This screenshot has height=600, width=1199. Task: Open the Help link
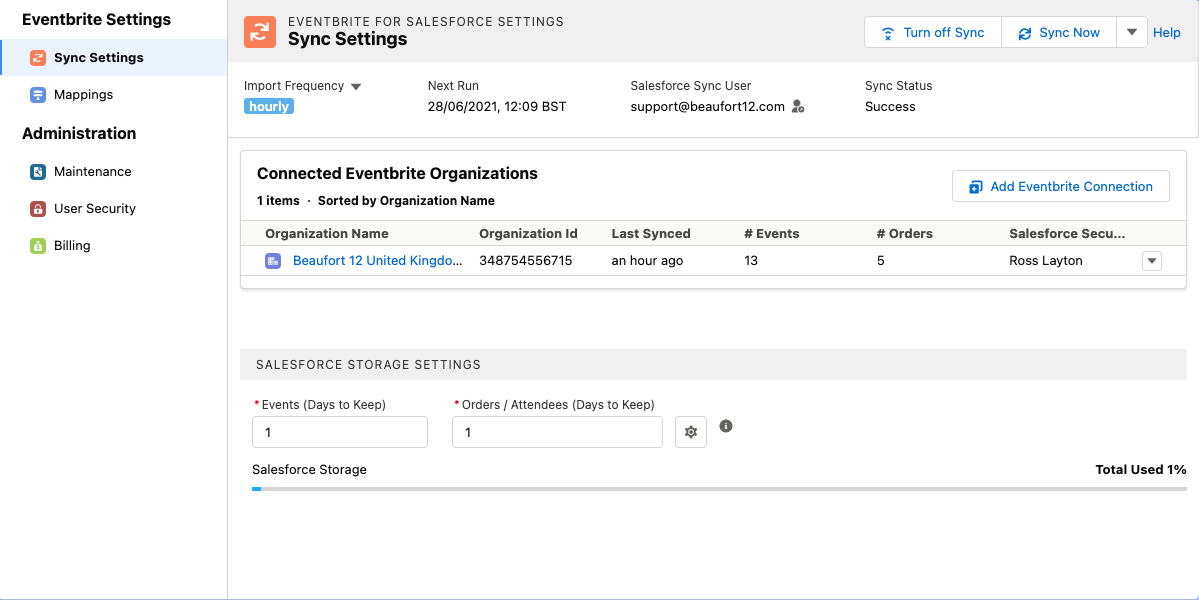point(1167,32)
